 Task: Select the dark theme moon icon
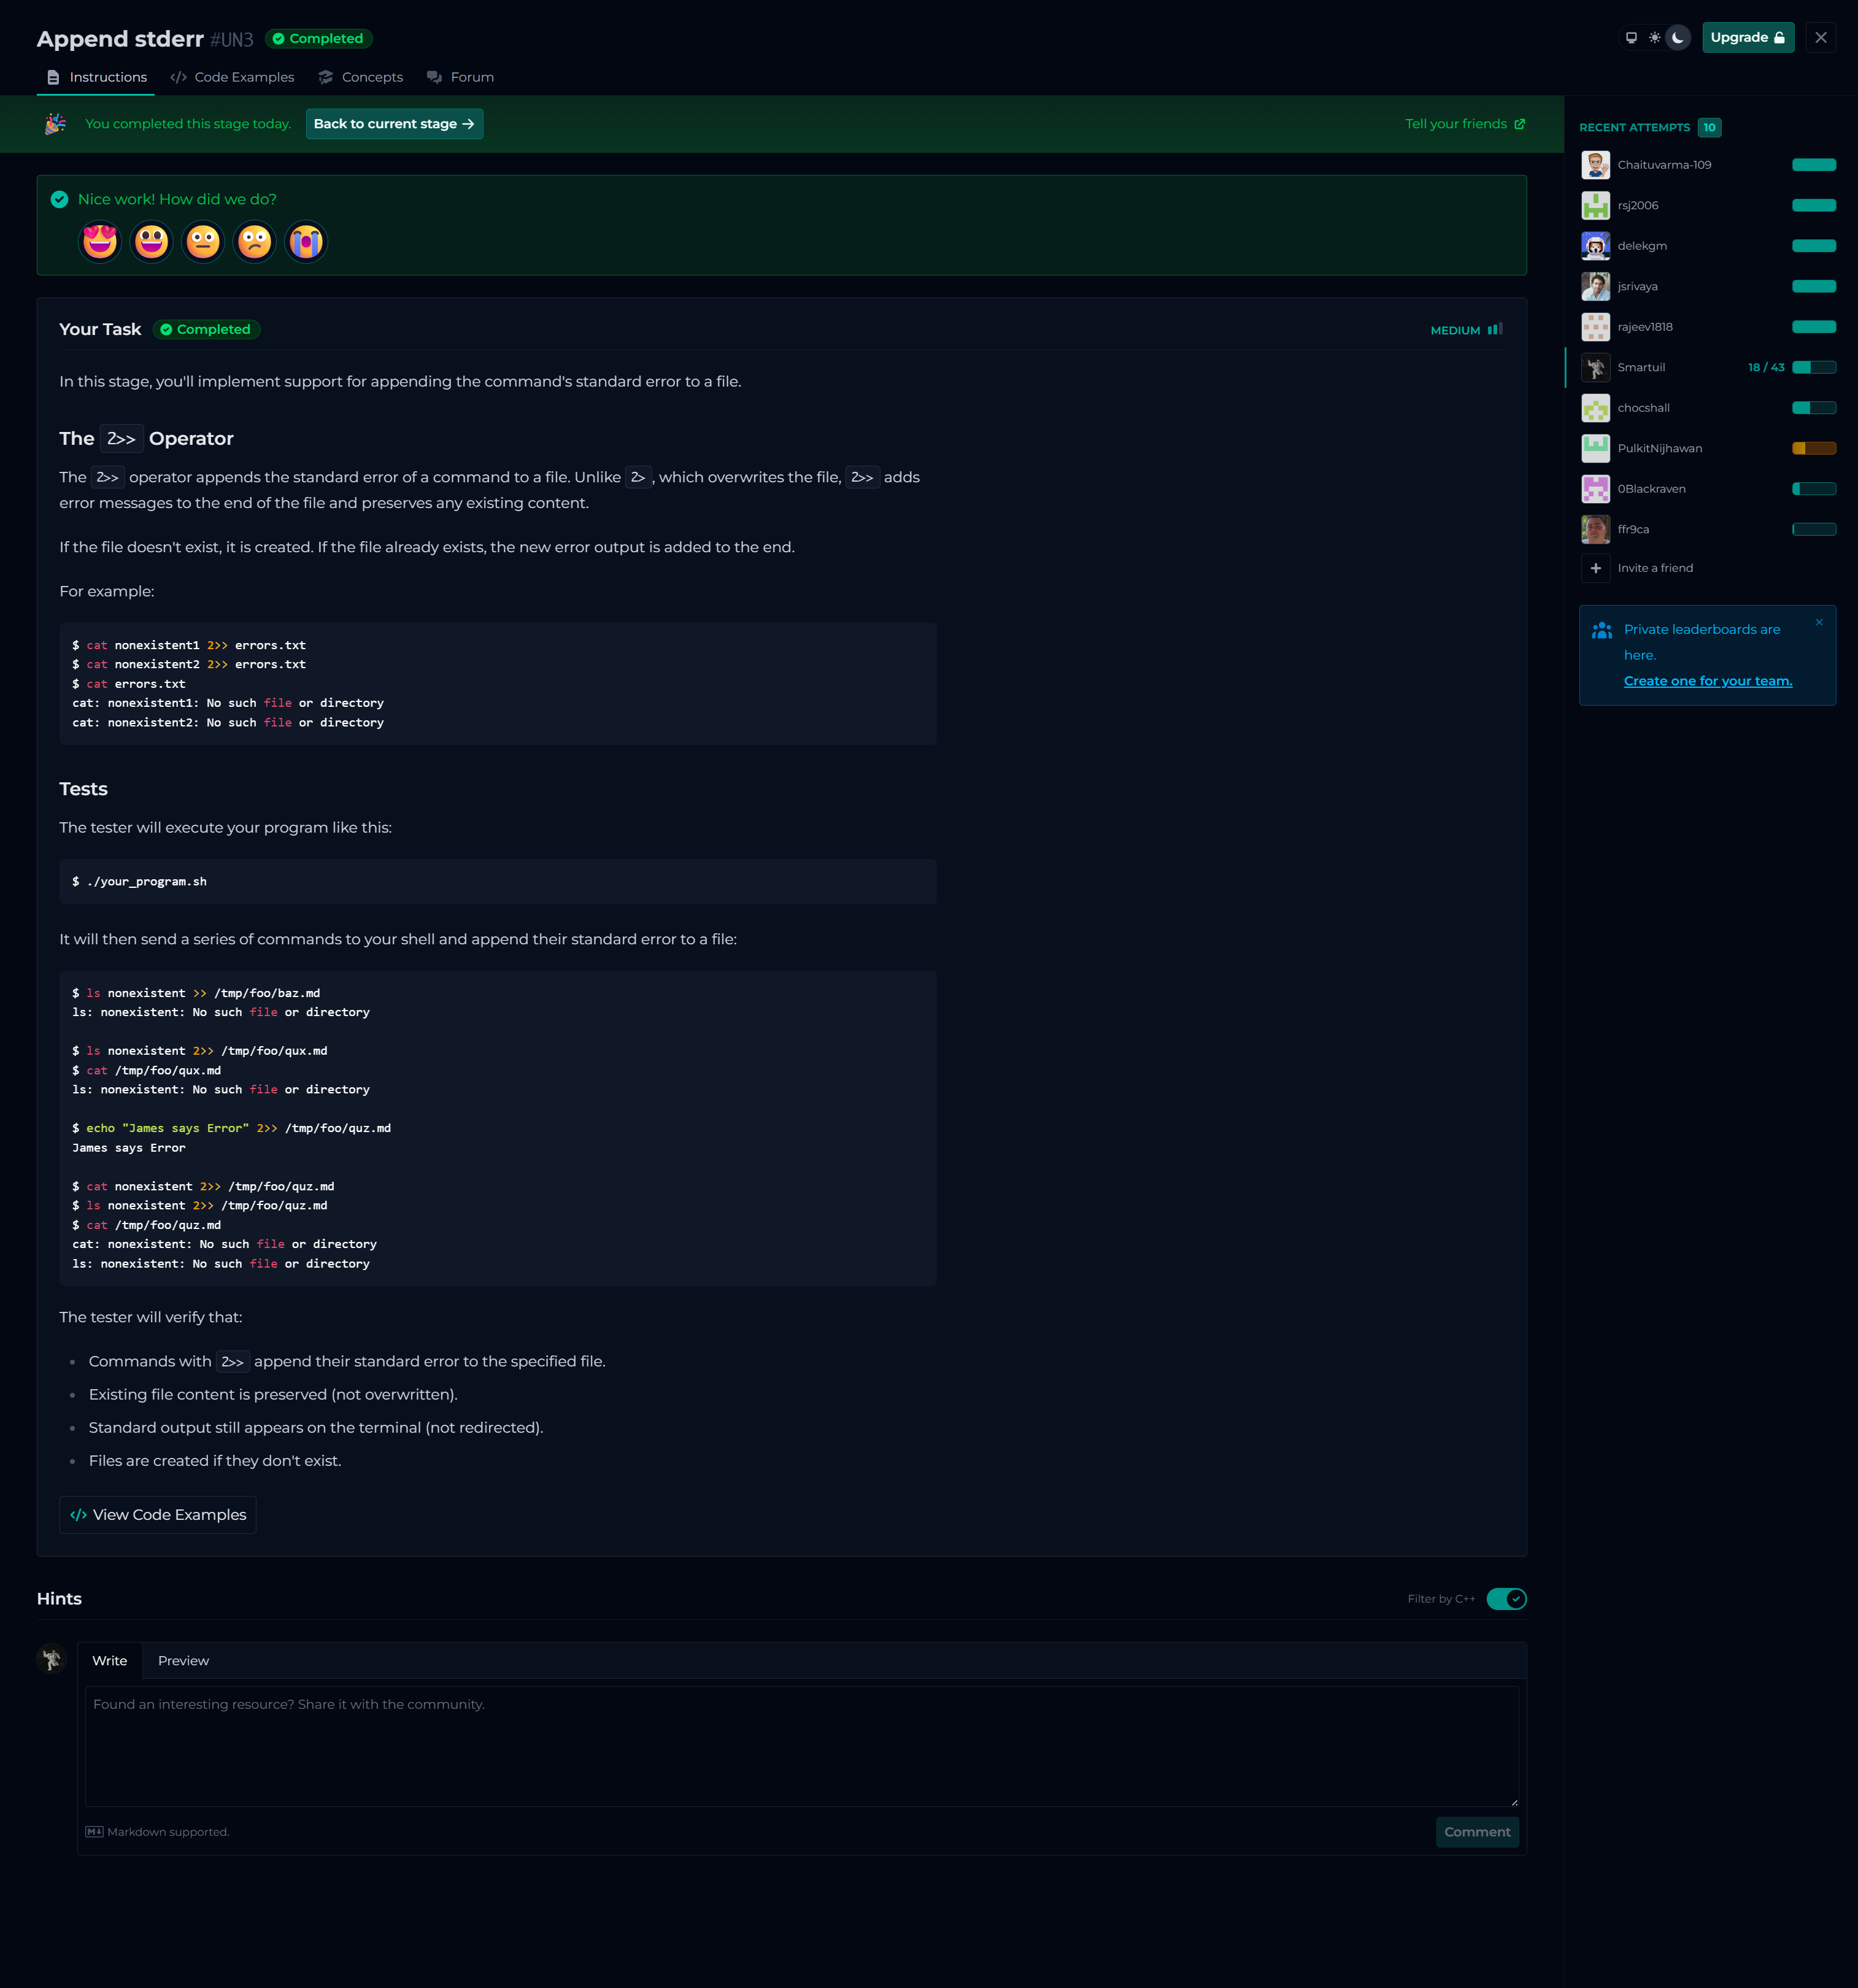click(x=1678, y=38)
